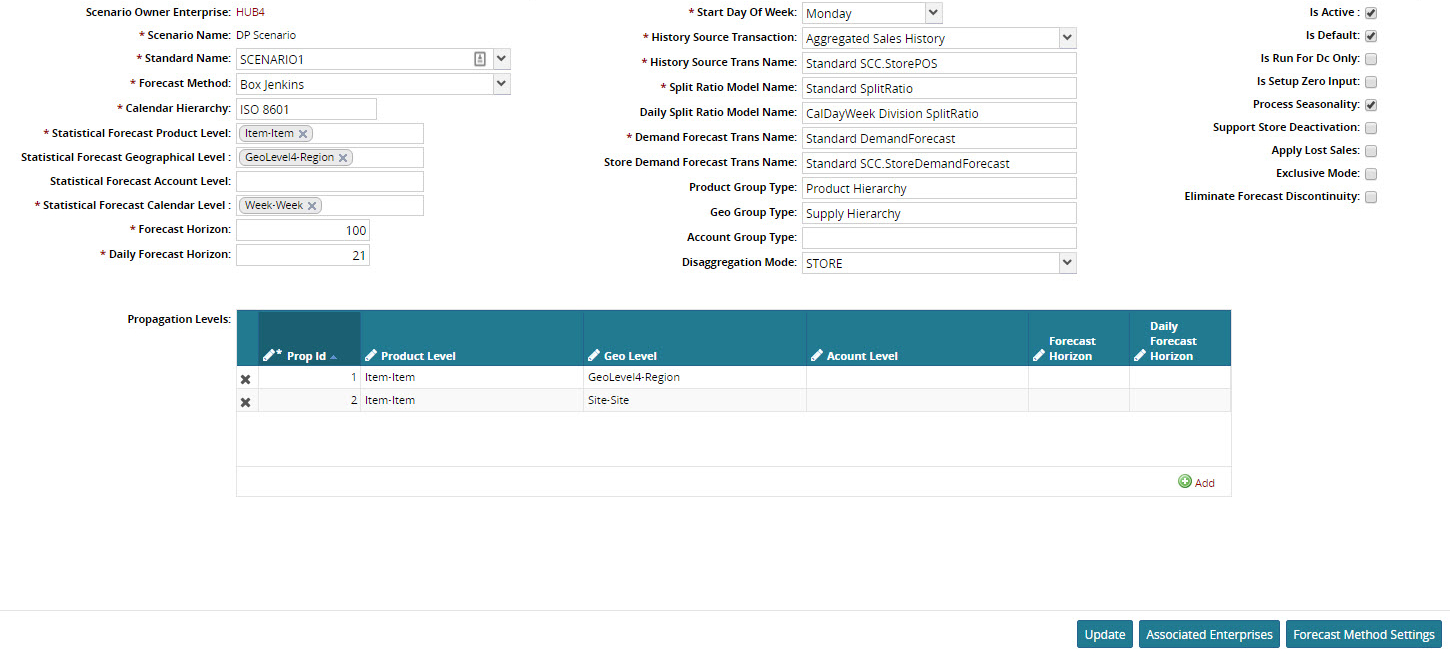Viewport: 1450px width, 656px height.
Task: Click the Geo Group Type field
Action: [939, 213]
